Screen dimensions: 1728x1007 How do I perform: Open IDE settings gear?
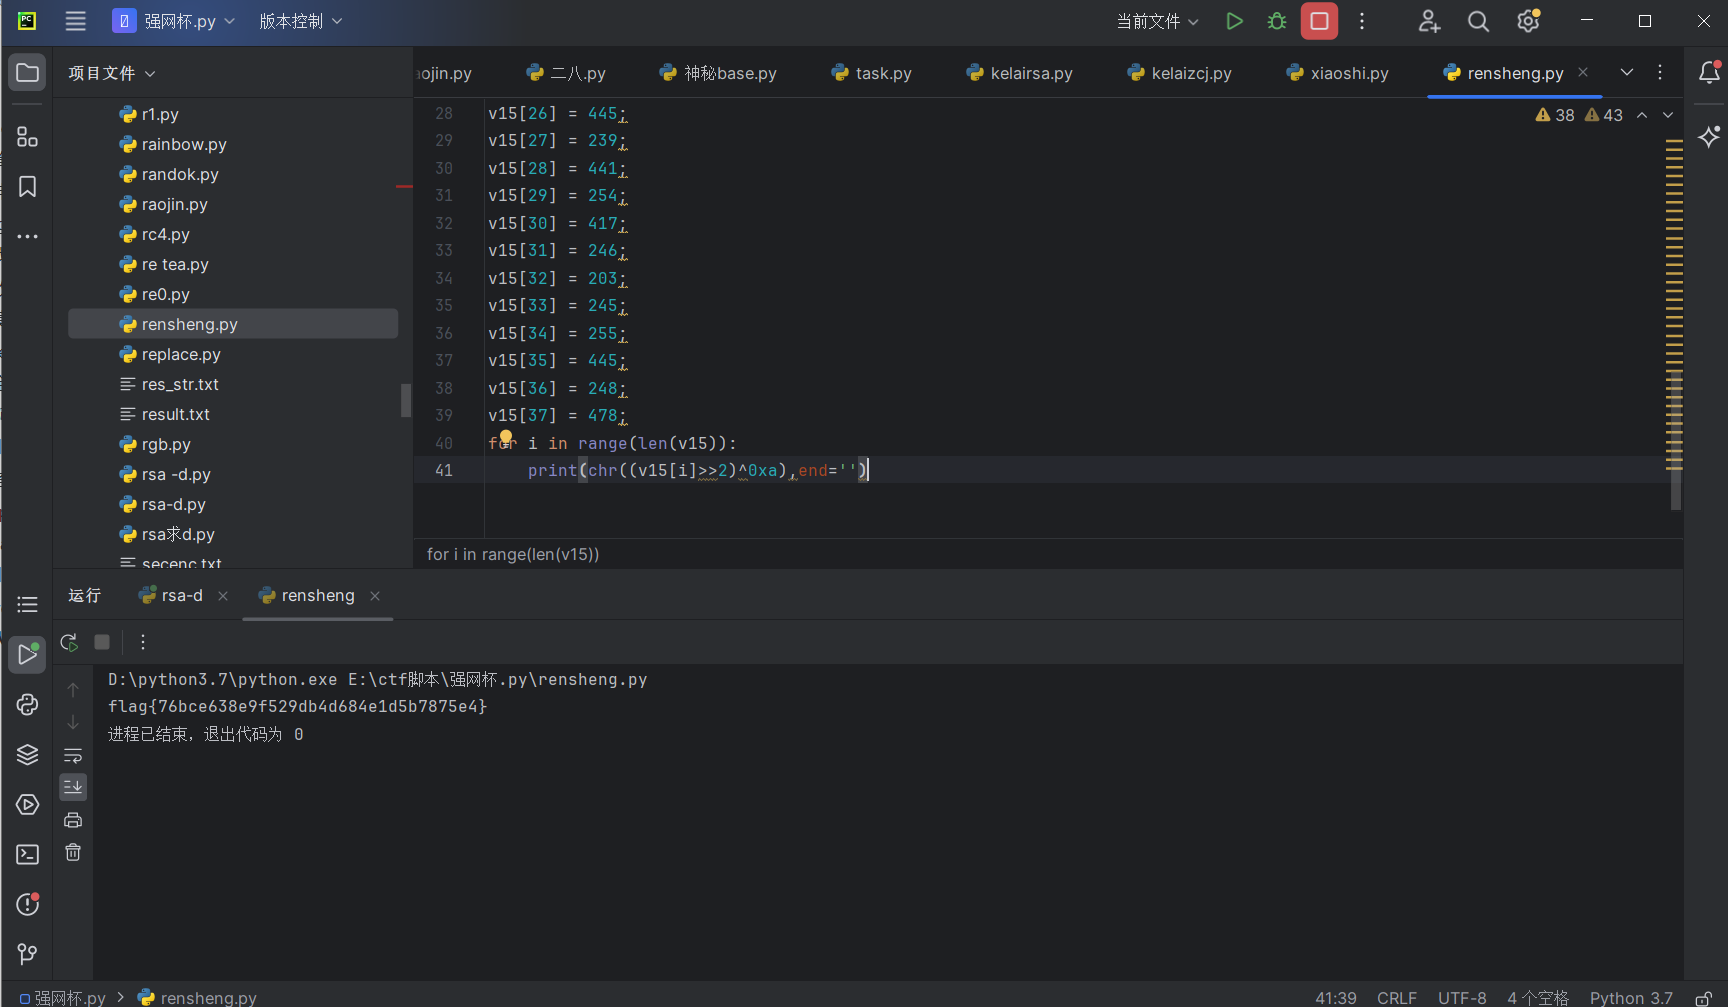point(1528,21)
